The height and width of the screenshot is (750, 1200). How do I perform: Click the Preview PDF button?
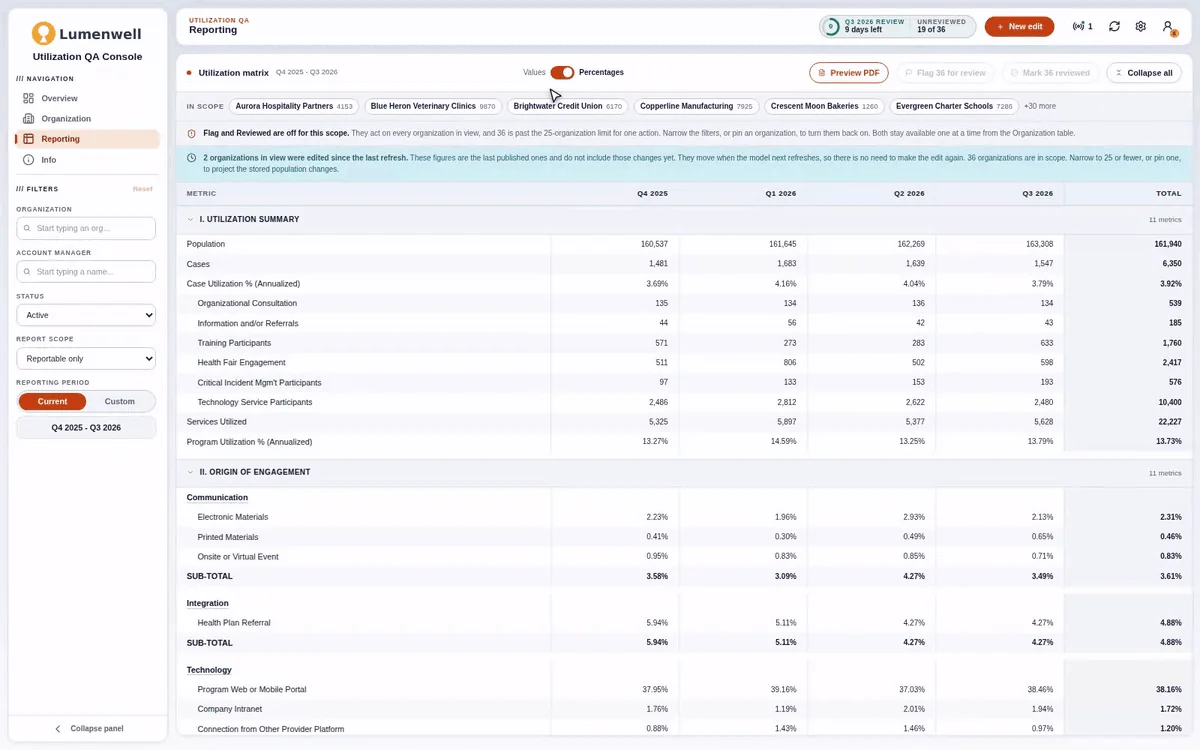tap(849, 73)
